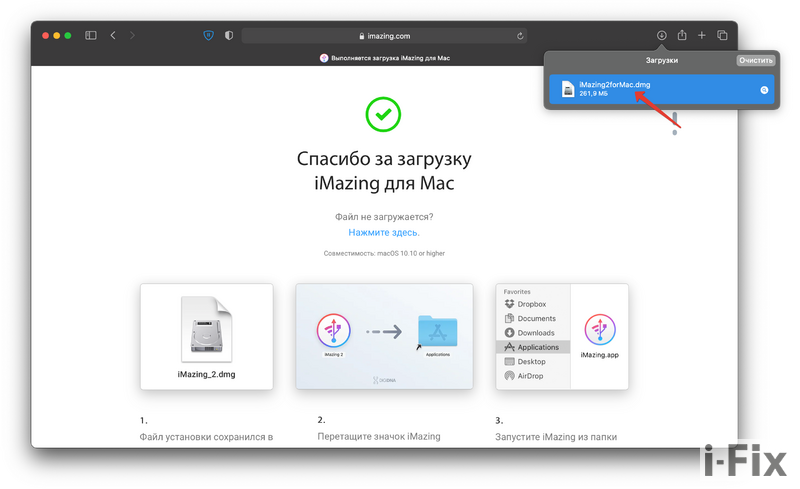Click the iMazing_2.dmg file thumbnail
This screenshot has width=800, height=489.
pyautogui.click(x=207, y=330)
